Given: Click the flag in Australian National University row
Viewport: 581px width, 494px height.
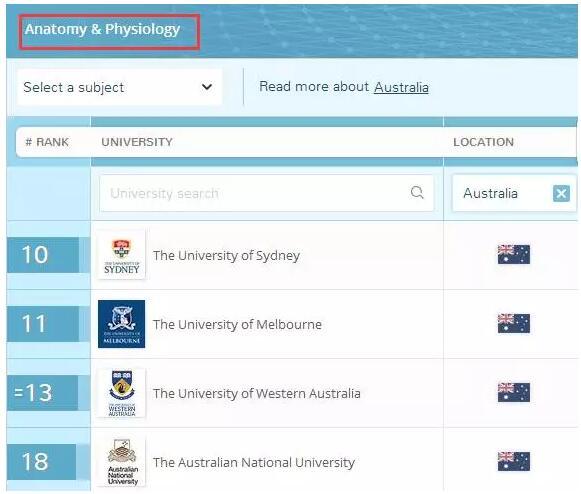Looking at the screenshot, I should tap(514, 461).
